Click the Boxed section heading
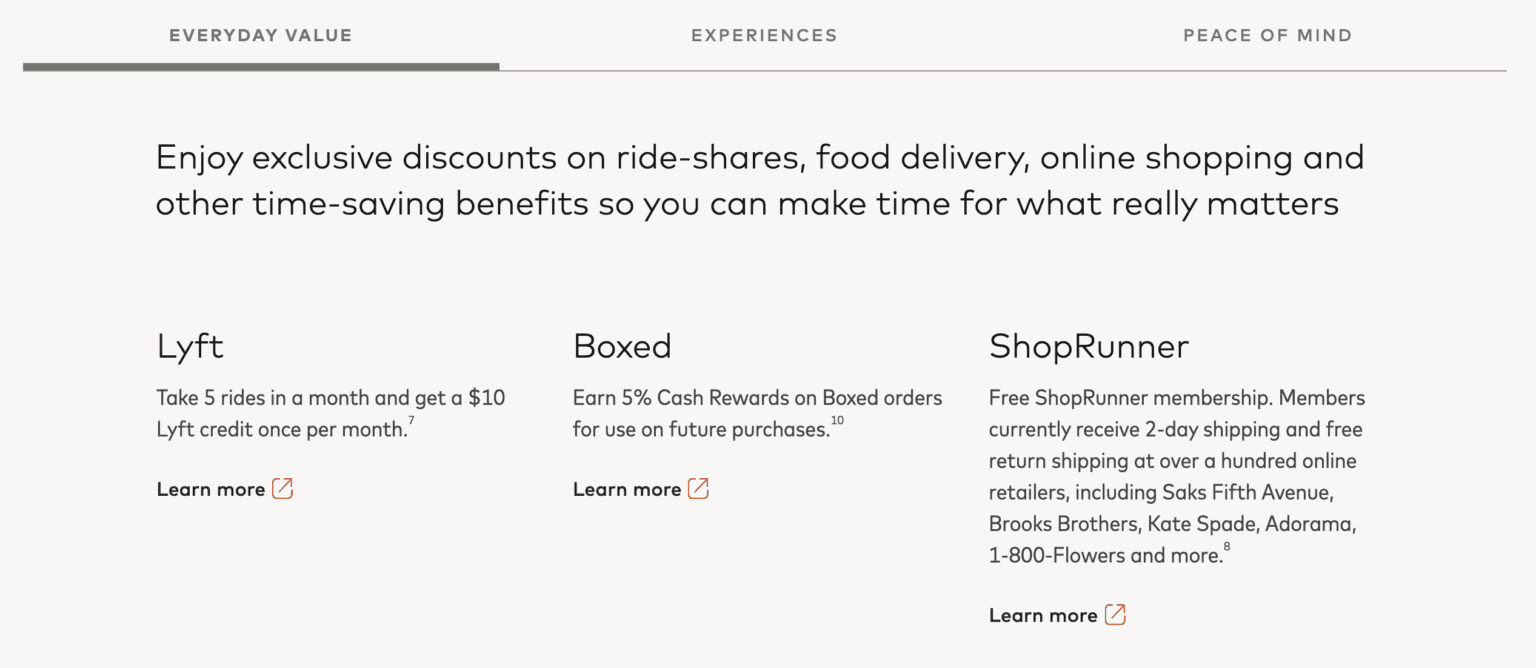Viewport: 1536px width, 668px height. point(622,346)
